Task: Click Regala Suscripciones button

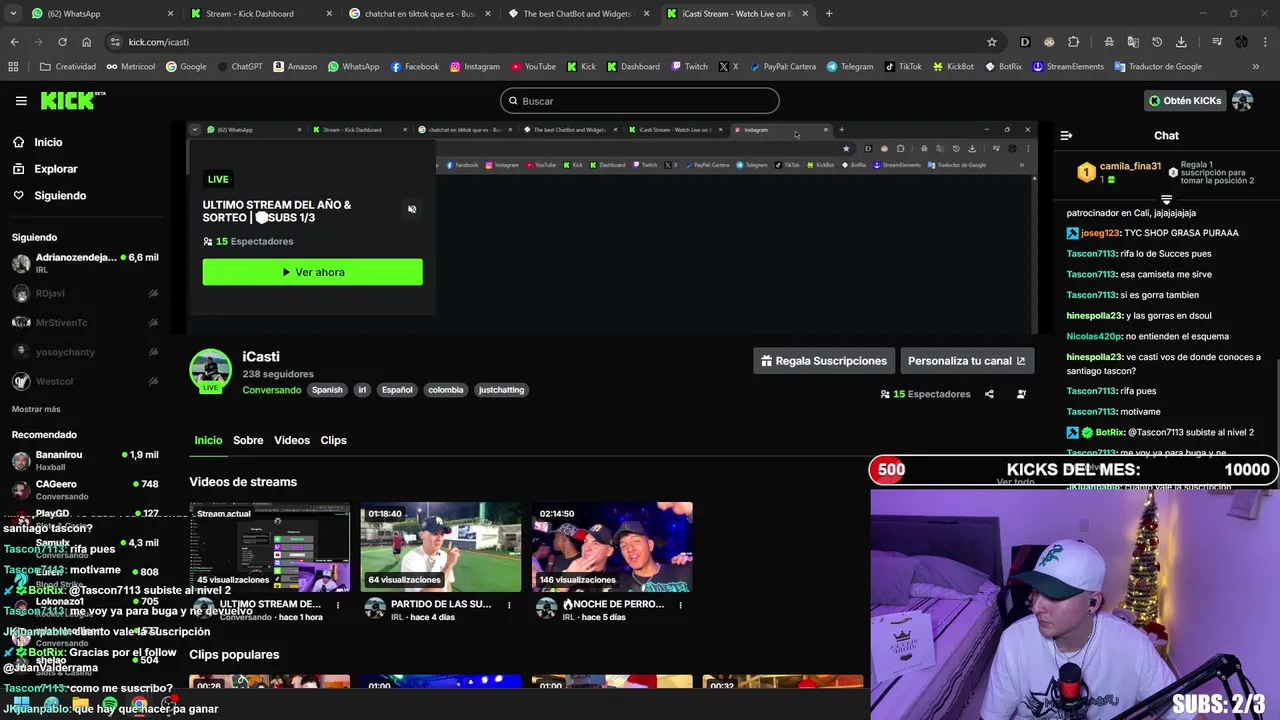Action: pos(824,361)
